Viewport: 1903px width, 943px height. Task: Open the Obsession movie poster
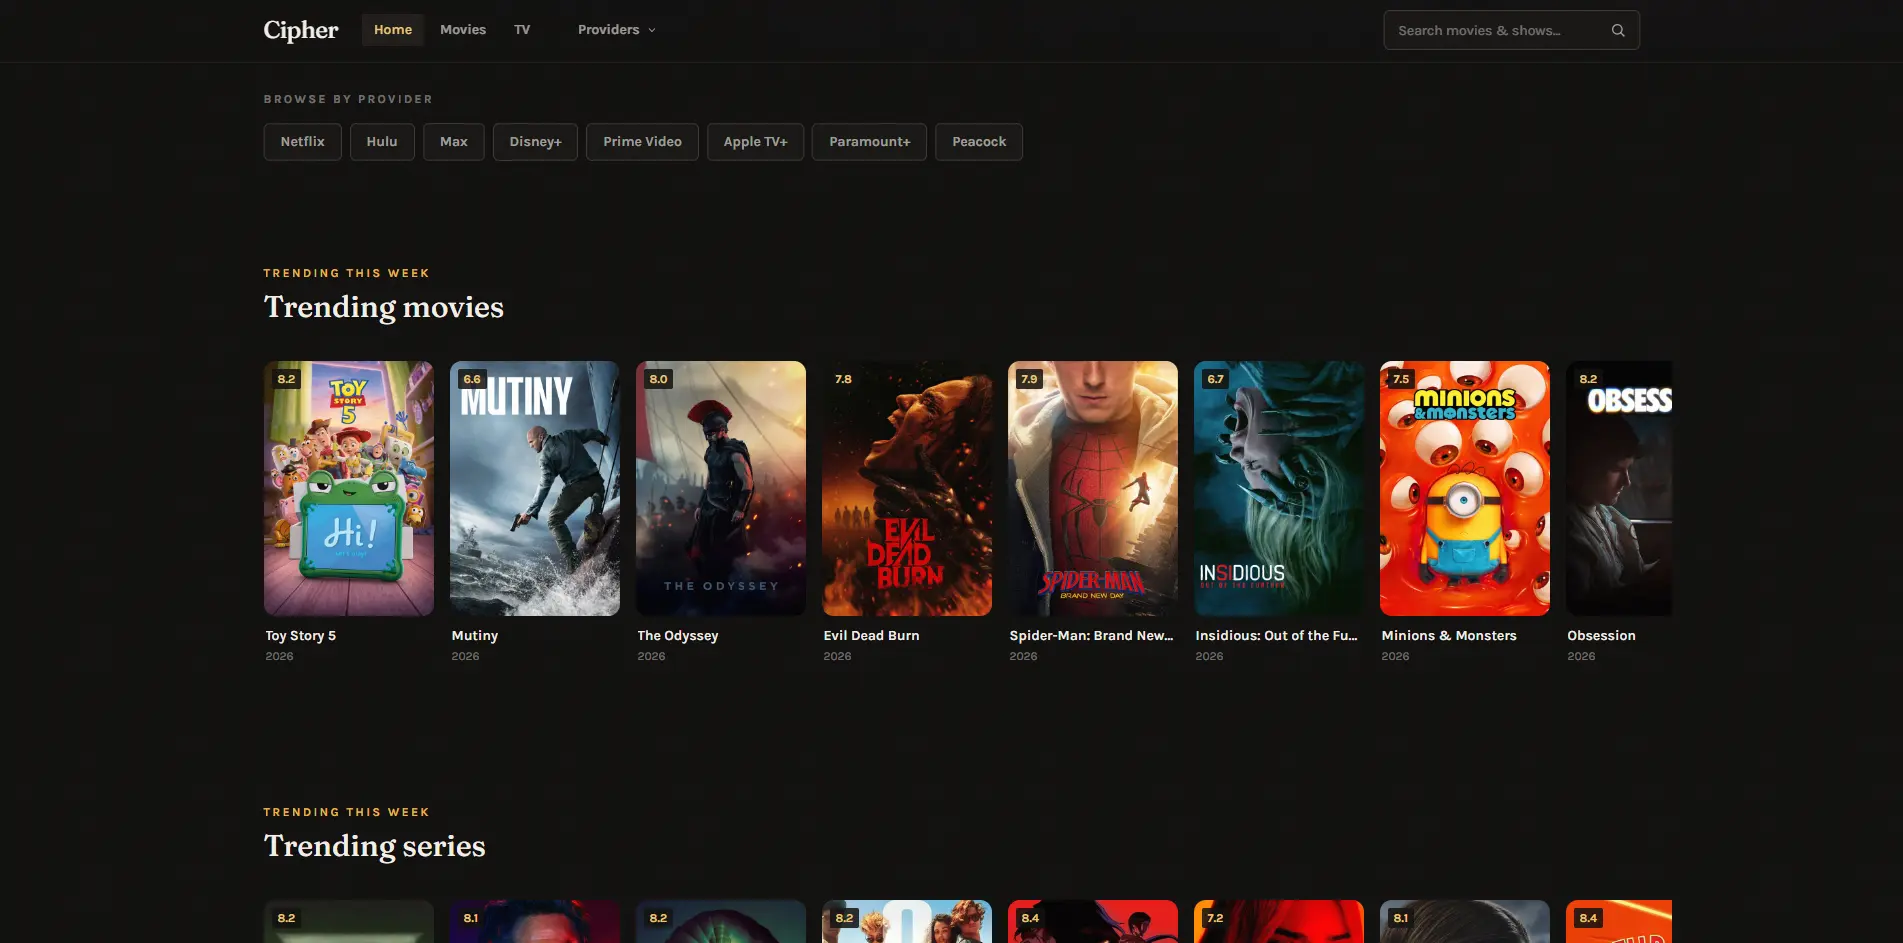tap(1619, 488)
